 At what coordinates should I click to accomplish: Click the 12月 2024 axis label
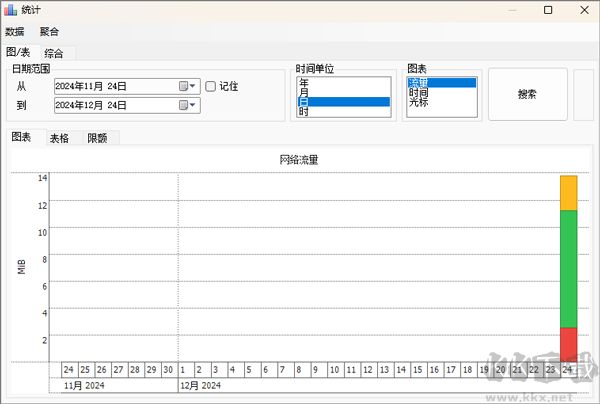click(x=201, y=385)
